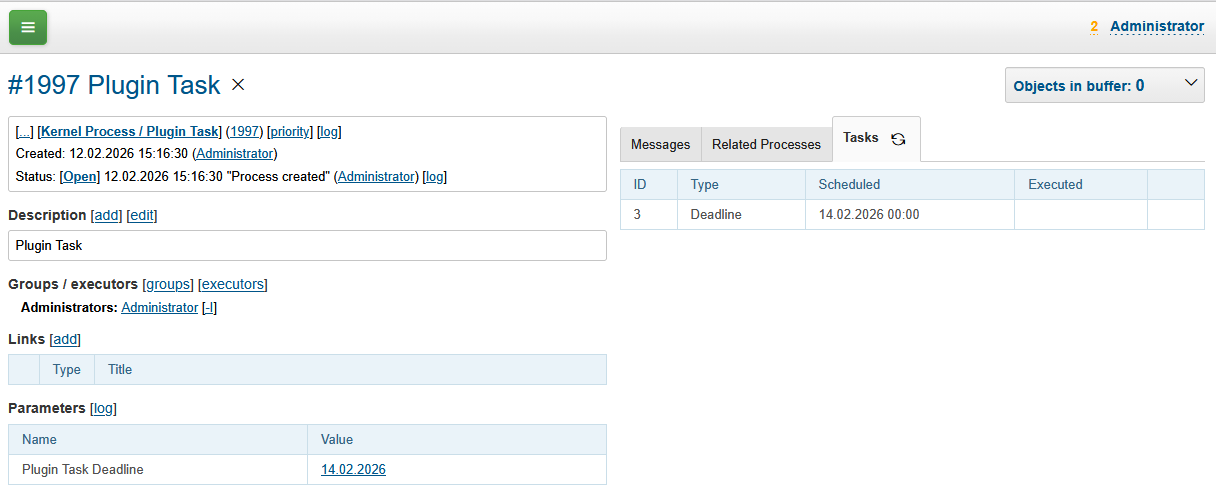
Task: Add a description via the add link
Action: point(106,216)
